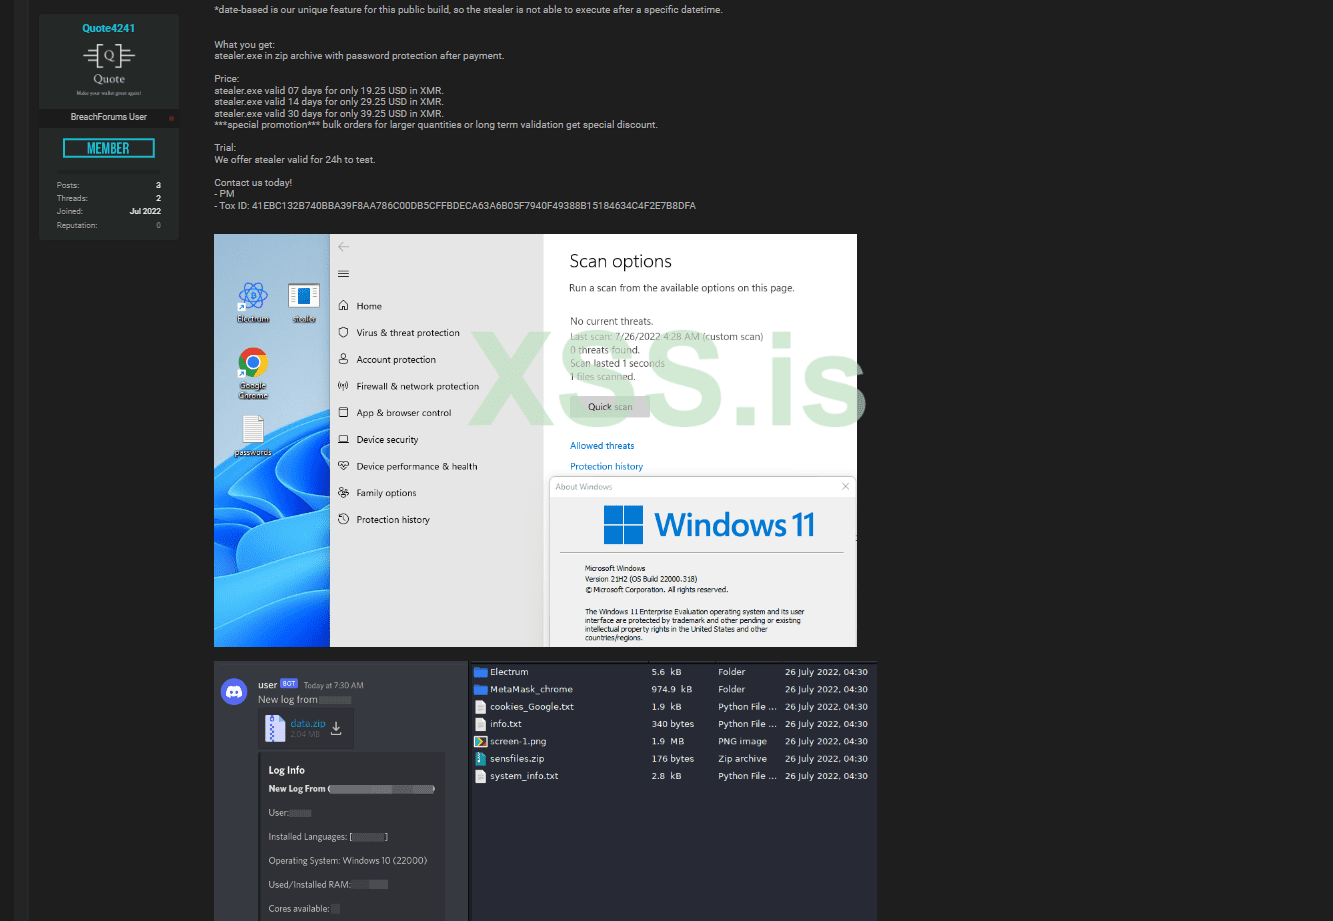This screenshot has height=921, width=1333.
Task: Click the info.txt file icon
Action: 480,724
